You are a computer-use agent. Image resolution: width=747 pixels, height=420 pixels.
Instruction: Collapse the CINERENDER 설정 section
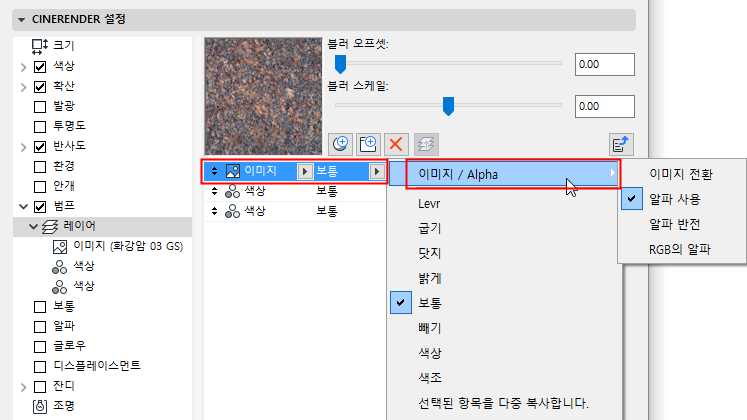(21, 20)
